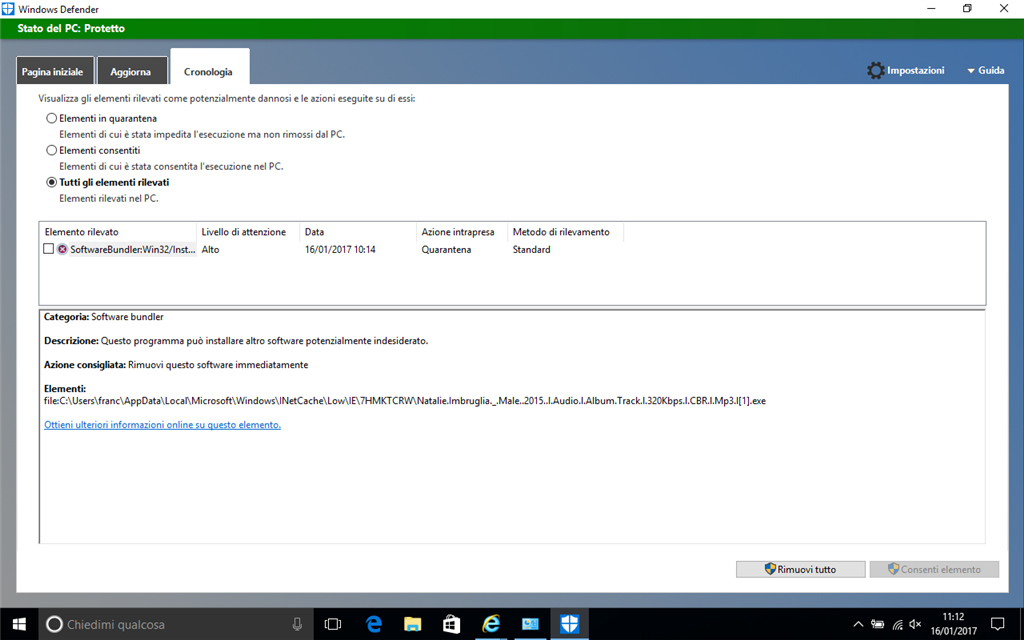
Task: Open File Explorer from the taskbar
Action: [x=413, y=624]
